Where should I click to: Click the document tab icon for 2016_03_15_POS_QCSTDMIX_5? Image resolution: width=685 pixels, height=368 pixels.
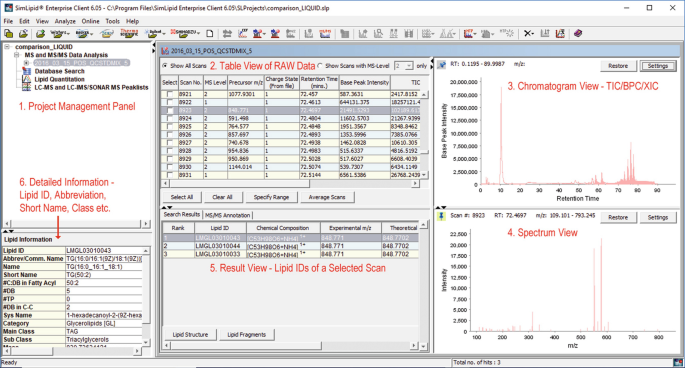click(165, 51)
